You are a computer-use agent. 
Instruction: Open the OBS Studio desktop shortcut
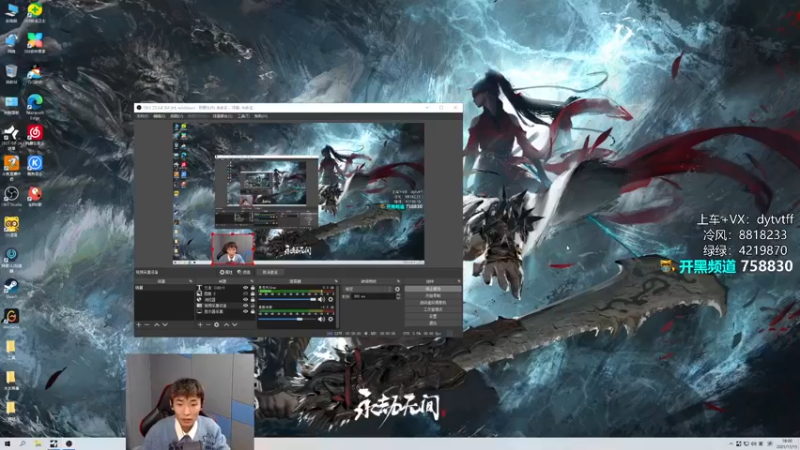click(x=11, y=196)
